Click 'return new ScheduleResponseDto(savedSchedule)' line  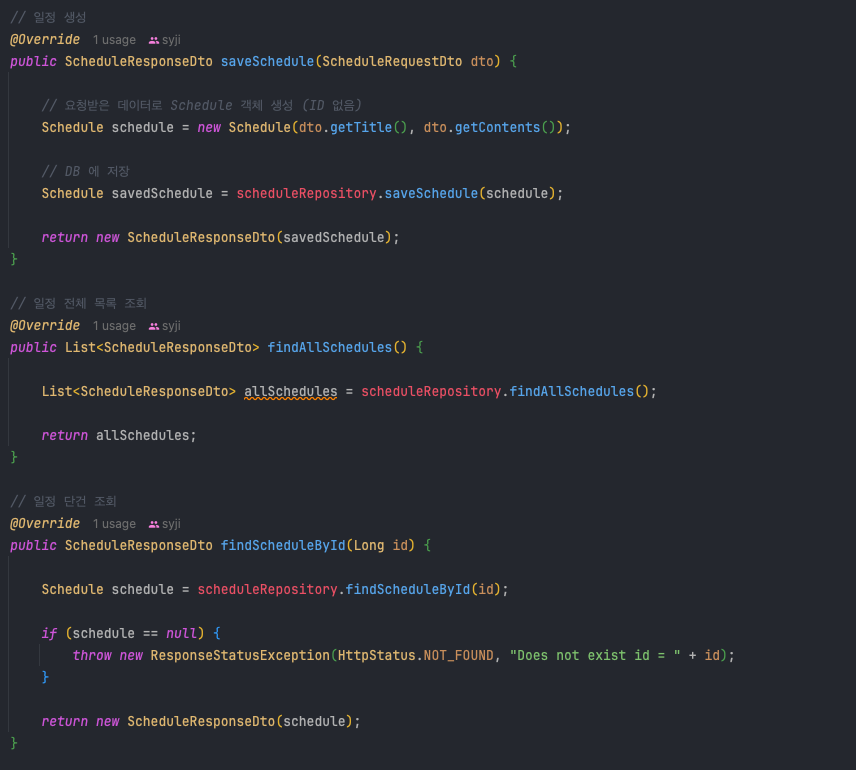[x=221, y=238]
